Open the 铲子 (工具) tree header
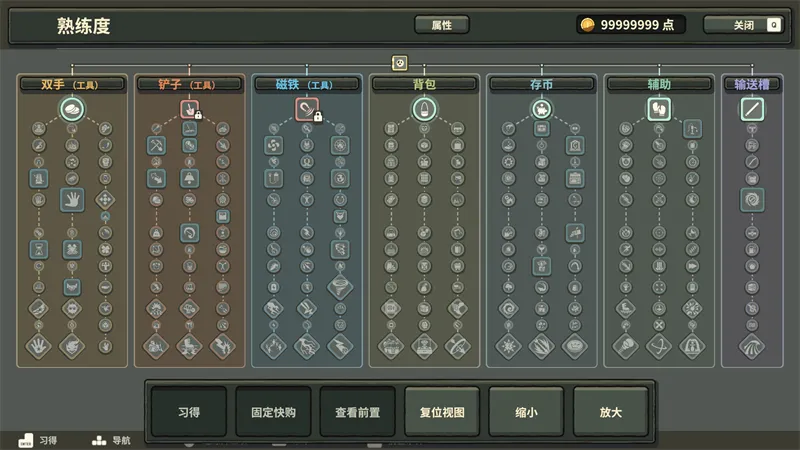Image resolution: width=800 pixels, height=450 pixels. 189,84
